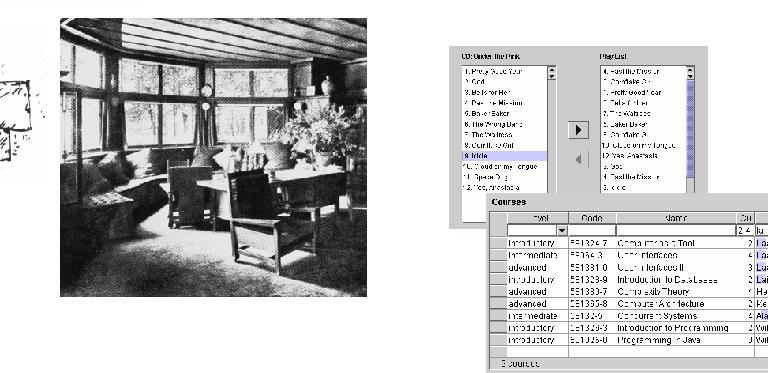768x373 pixels.
Task: Select Baker Baker in the CD list
Action: 504,114
